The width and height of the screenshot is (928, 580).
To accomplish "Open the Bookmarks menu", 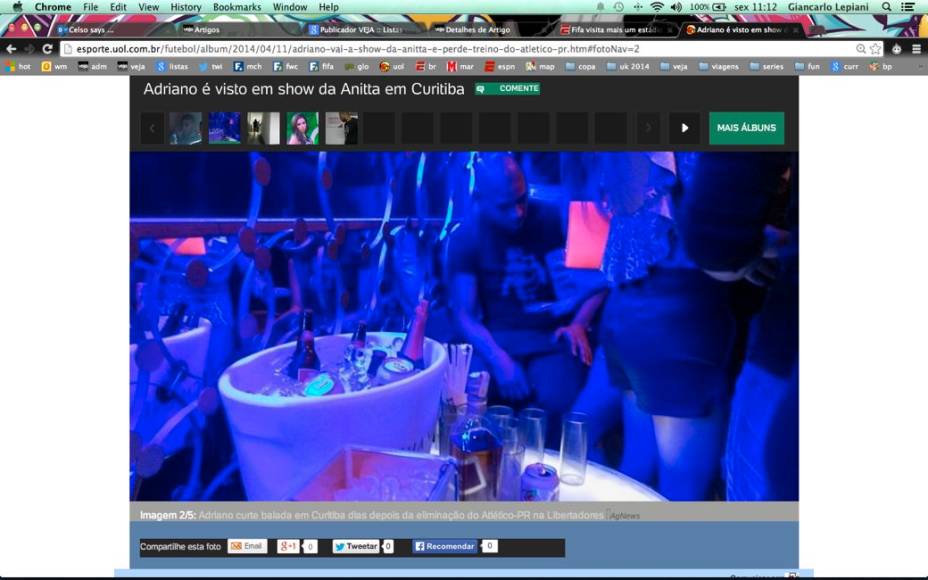I will [x=236, y=7].
